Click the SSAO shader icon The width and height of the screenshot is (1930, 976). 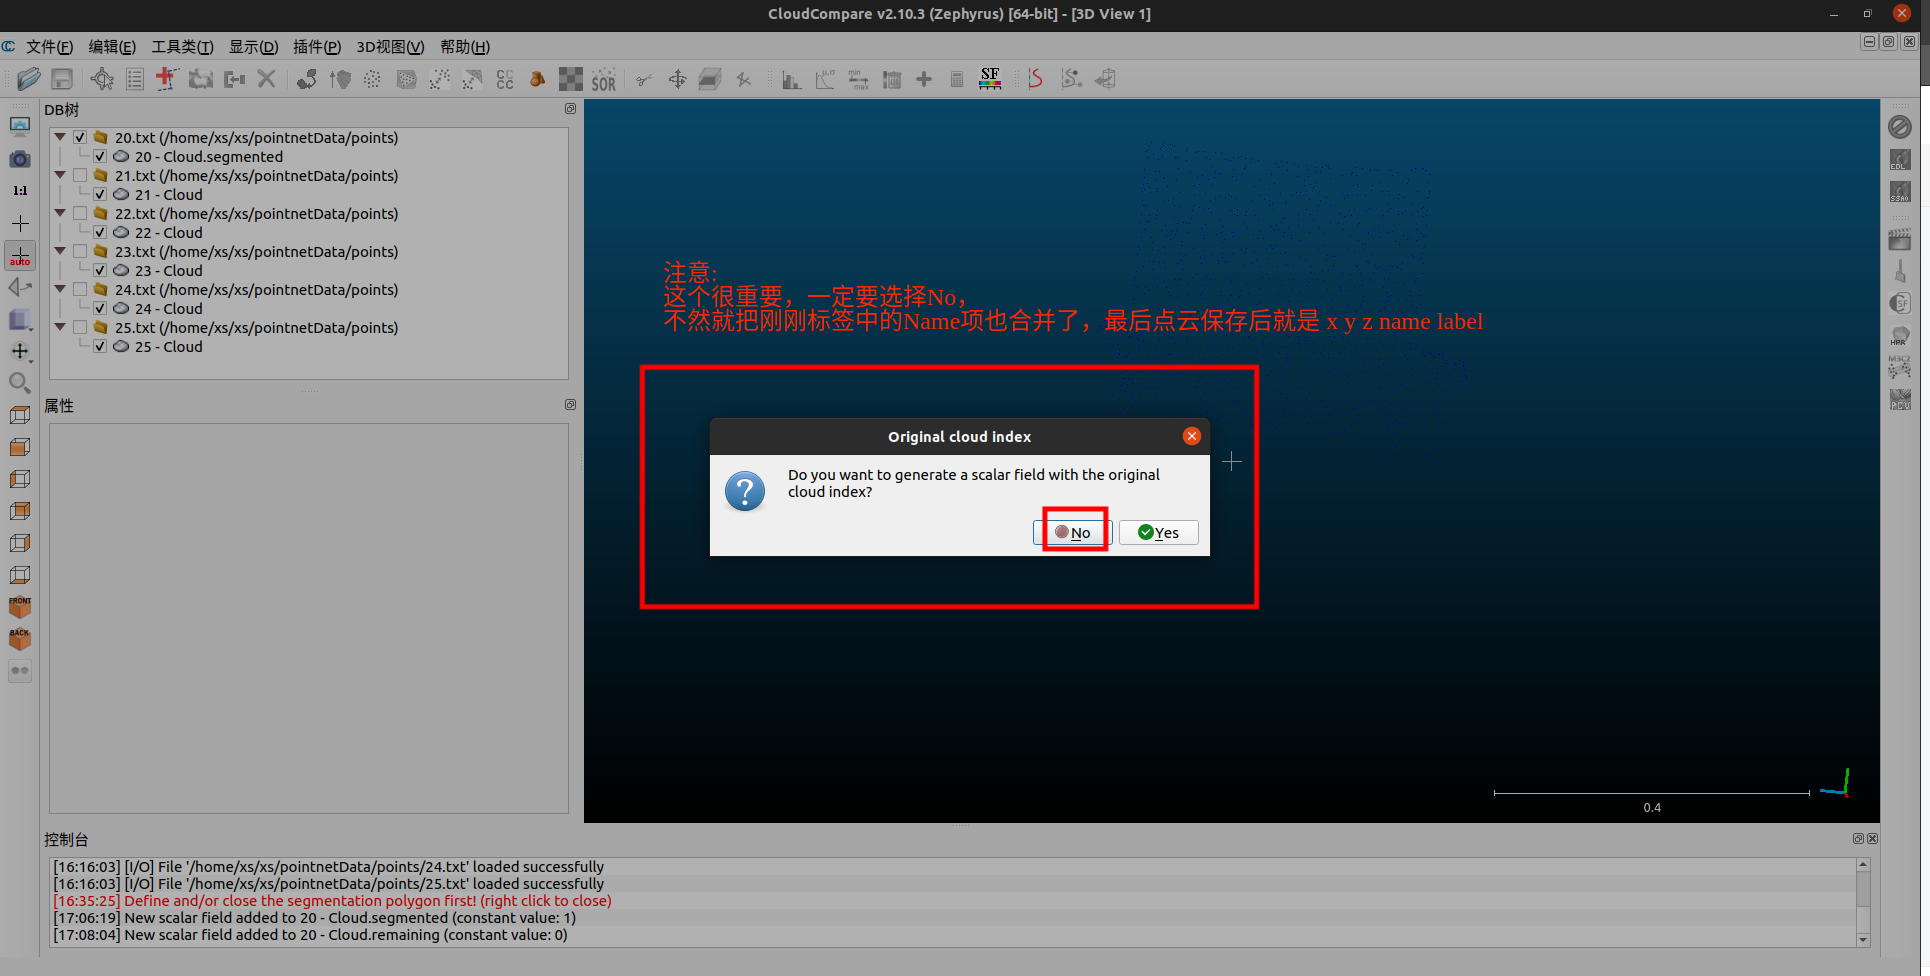(1900, 191)
